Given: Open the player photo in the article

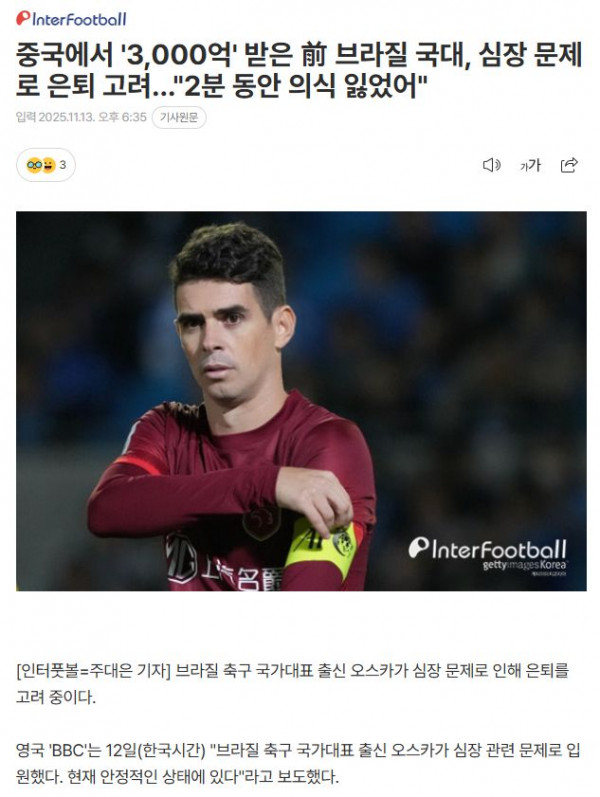Looking at the screenshot, I should (301, 401).
